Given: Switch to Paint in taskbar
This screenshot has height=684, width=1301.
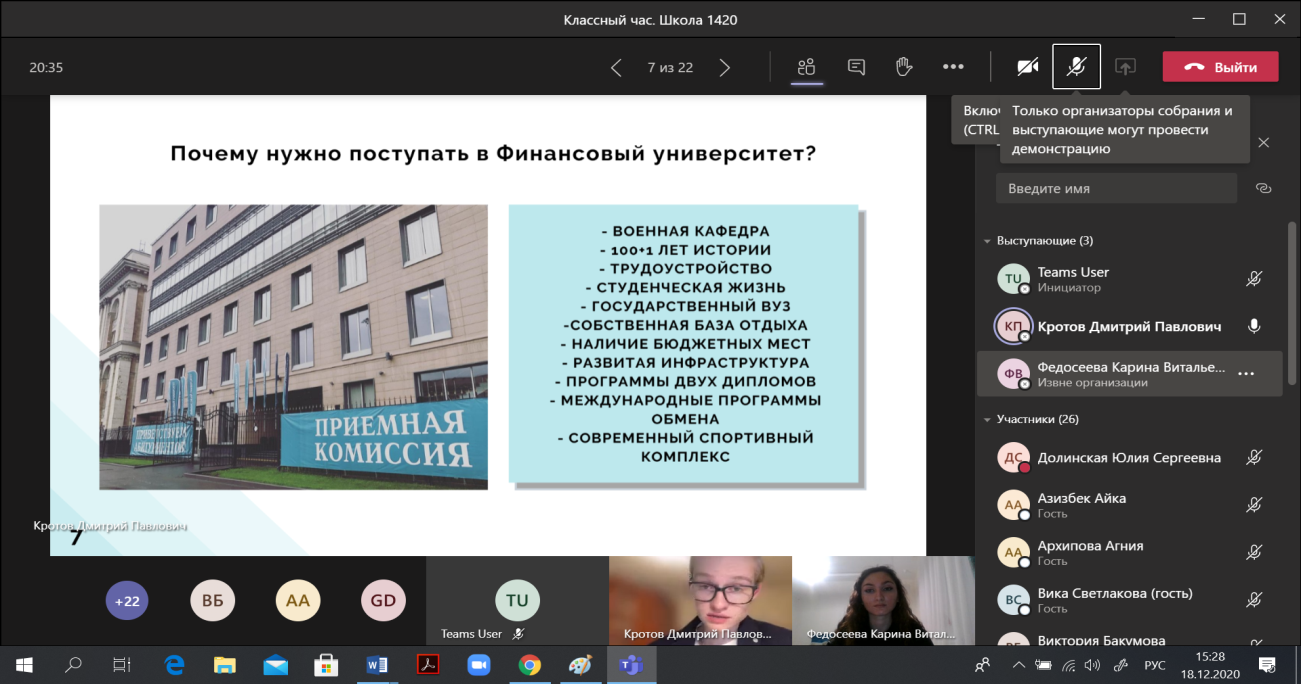Looking at the screenshot, I should (x=581, y=664).
